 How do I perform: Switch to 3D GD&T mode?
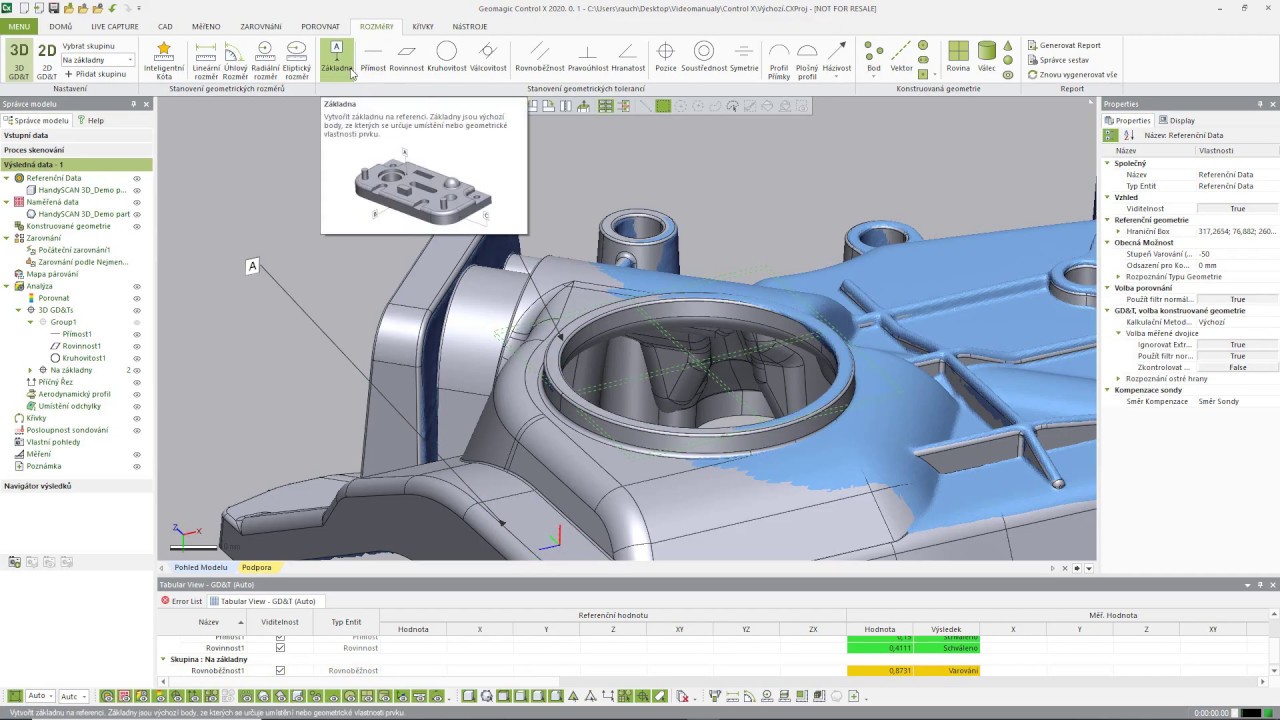(19, 59)
